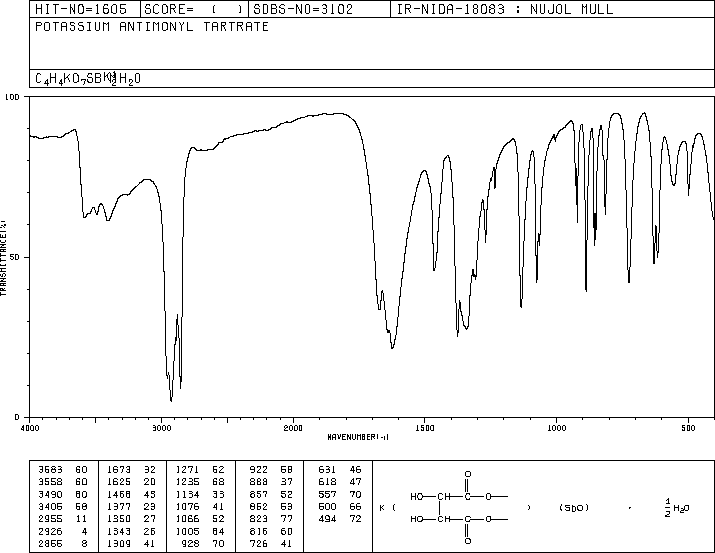
Task: Click the 100 y-axis tick label
Action: 12,97
